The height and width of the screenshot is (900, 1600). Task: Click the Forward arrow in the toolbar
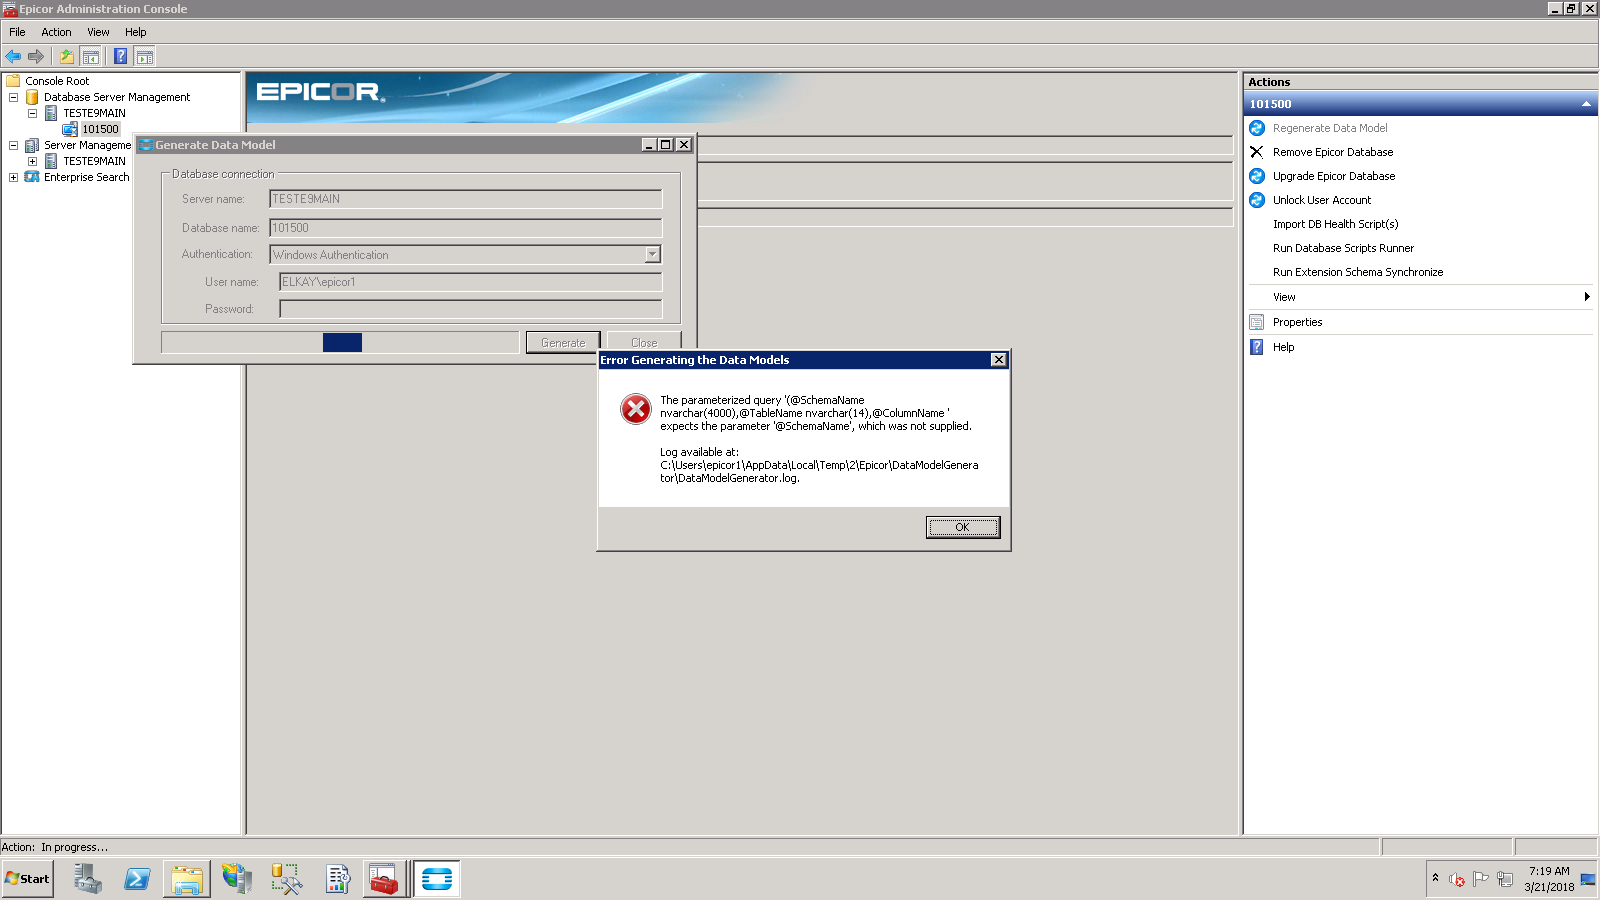[x=36, y=56]
